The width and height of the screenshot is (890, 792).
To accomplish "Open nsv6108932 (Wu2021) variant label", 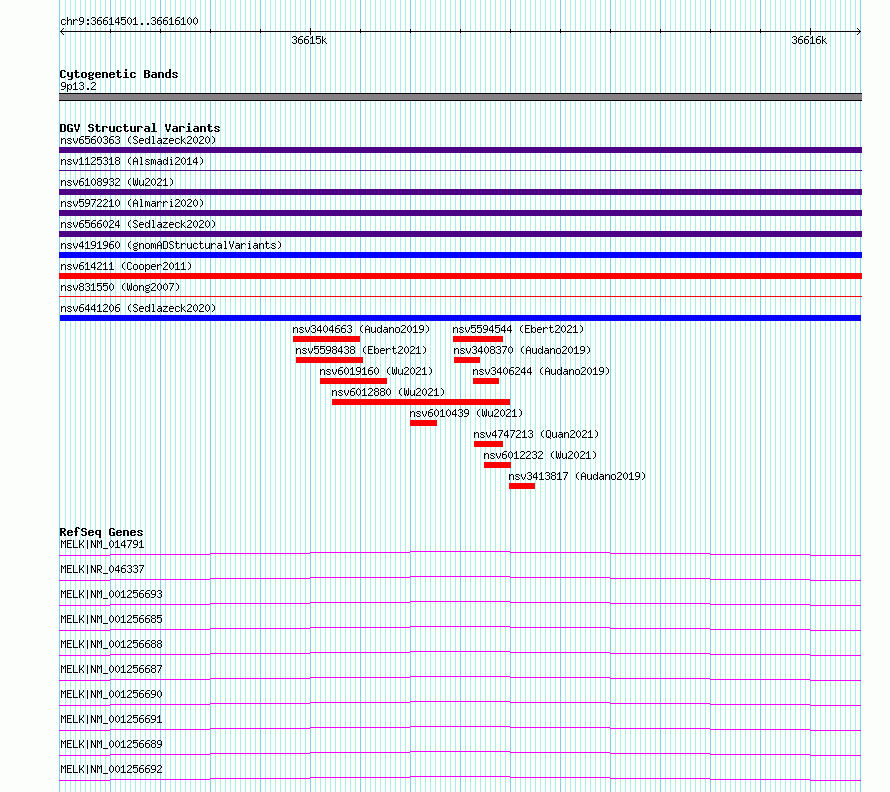I will coord(117,182).
